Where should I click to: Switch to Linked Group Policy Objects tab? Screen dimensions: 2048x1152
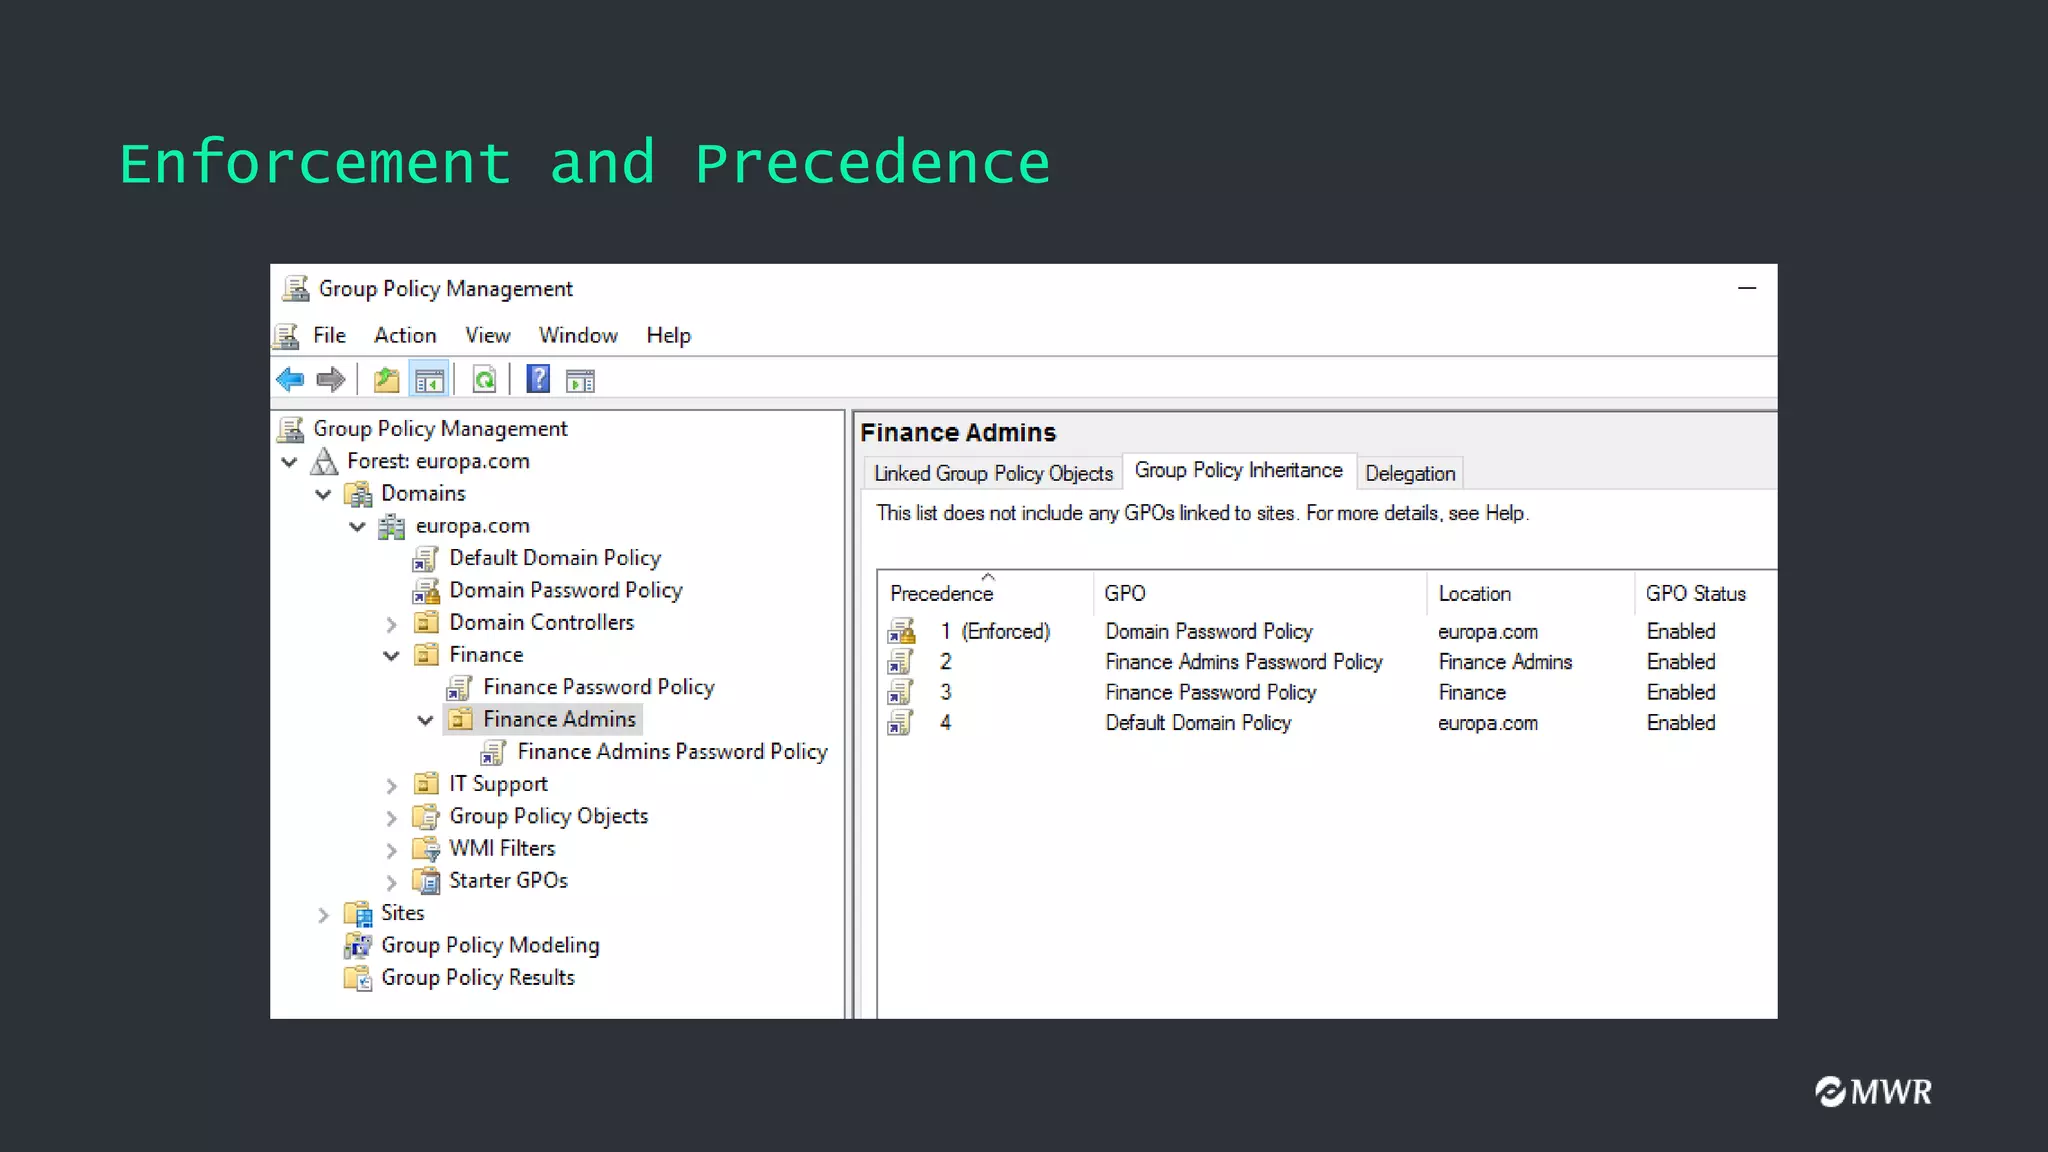993,474
